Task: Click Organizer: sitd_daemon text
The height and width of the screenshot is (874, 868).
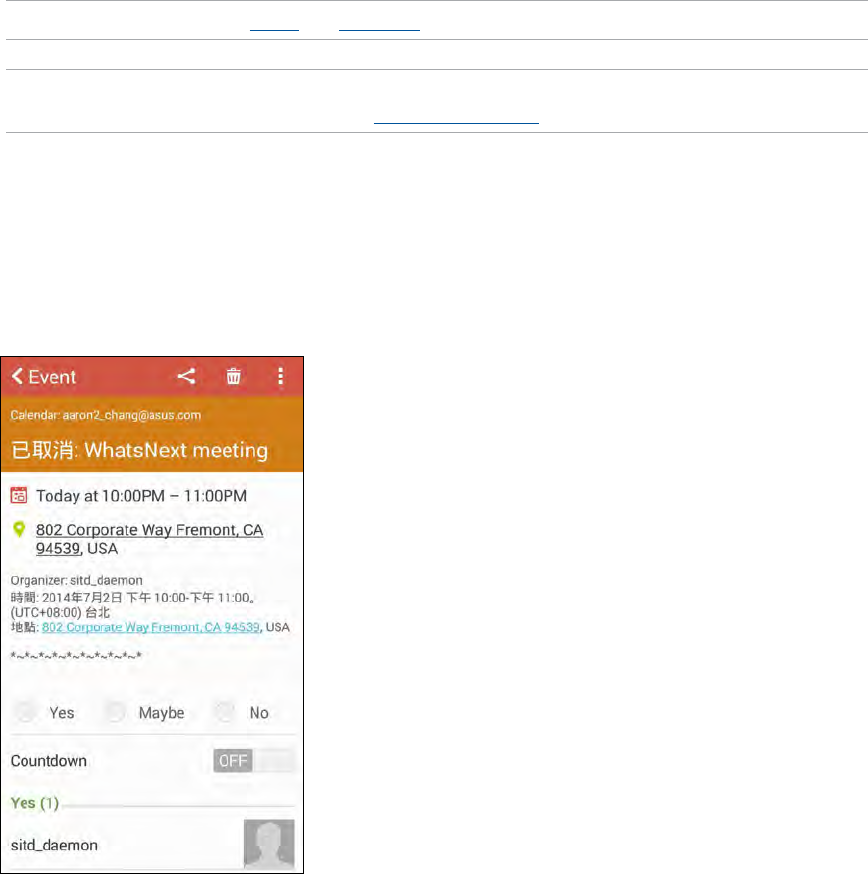Action: coord(76,580)
